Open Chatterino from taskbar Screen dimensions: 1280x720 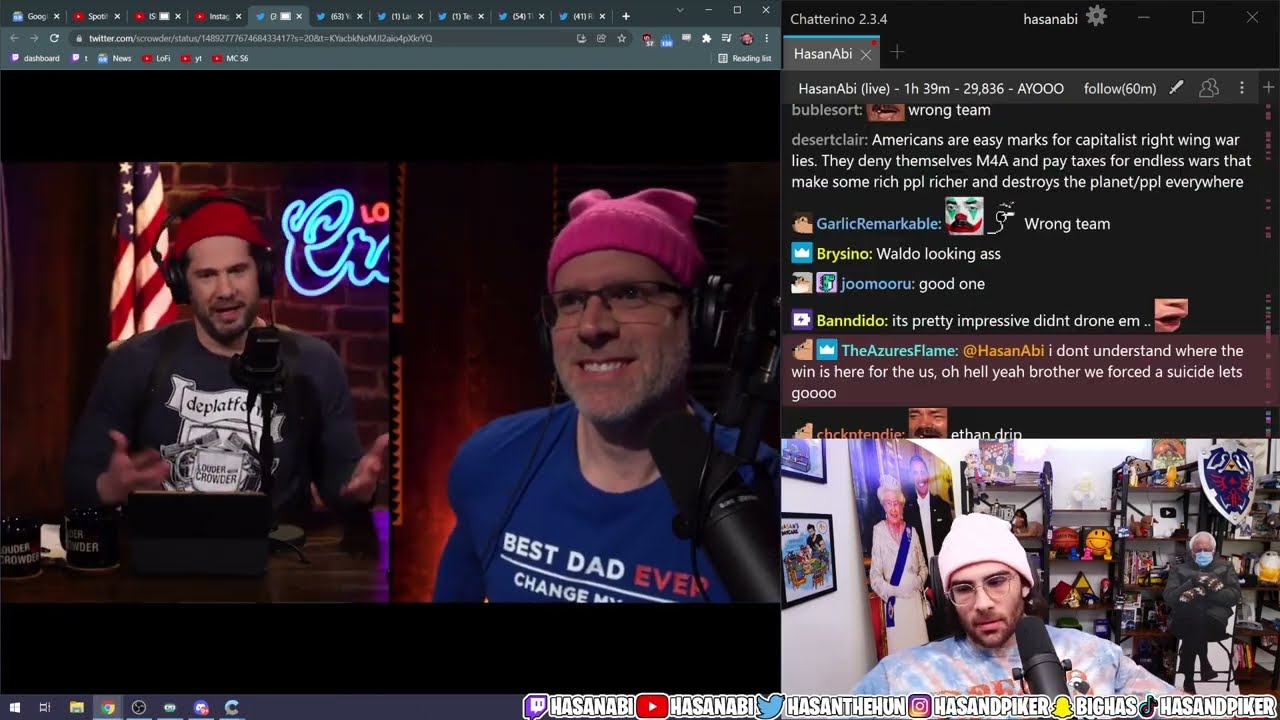point(232,707)
